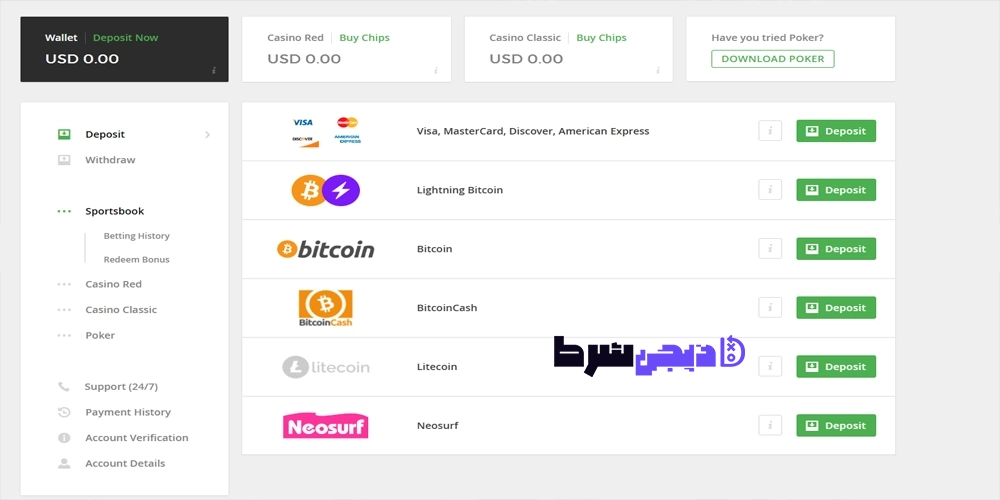This screenshot has height=500, width=1000.
Task: Open info icon beside Bitcoin deposit
Action: pyautogui.click(x=770, y=249)
